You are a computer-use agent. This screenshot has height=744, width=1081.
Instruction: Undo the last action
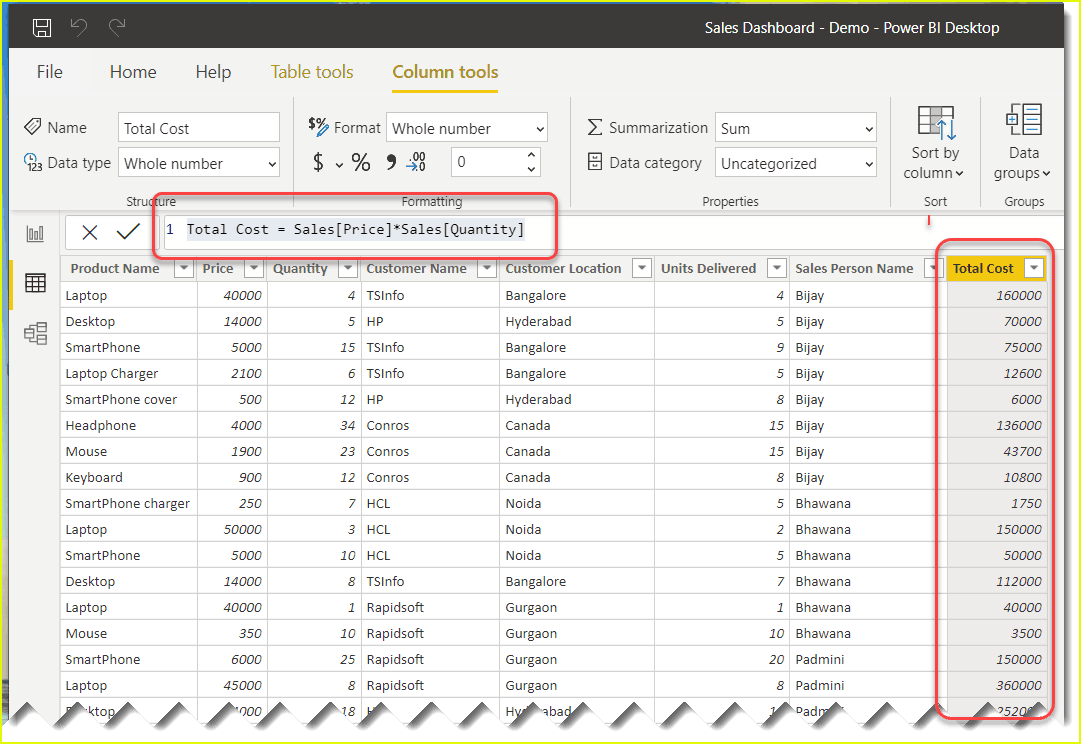[79, 27]
